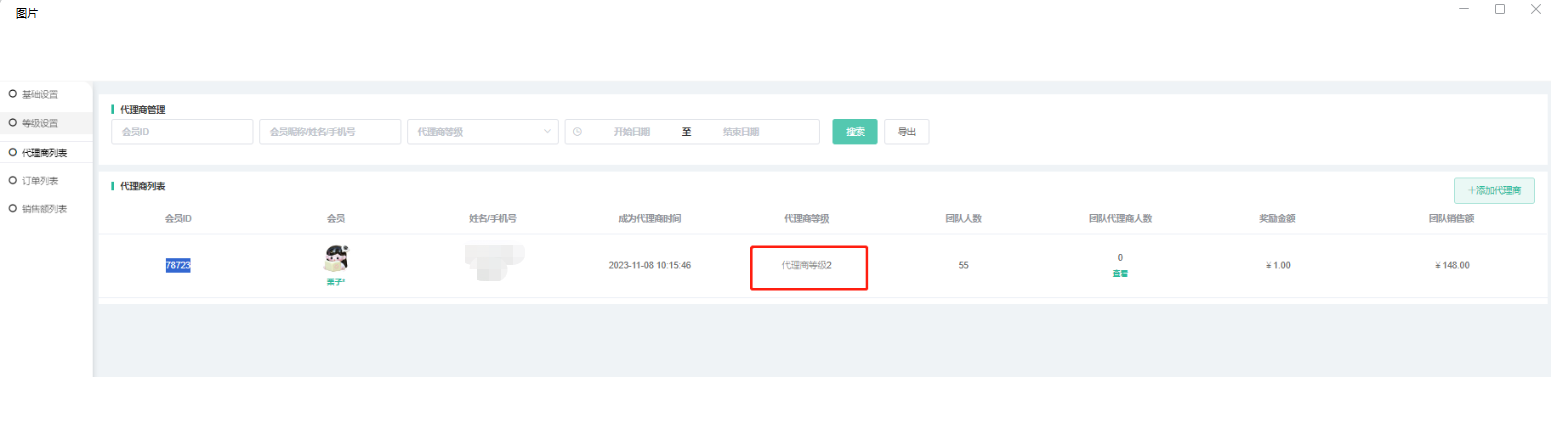
Task: Open 订单列表 from the sidebar
Action: click(39, 181)
